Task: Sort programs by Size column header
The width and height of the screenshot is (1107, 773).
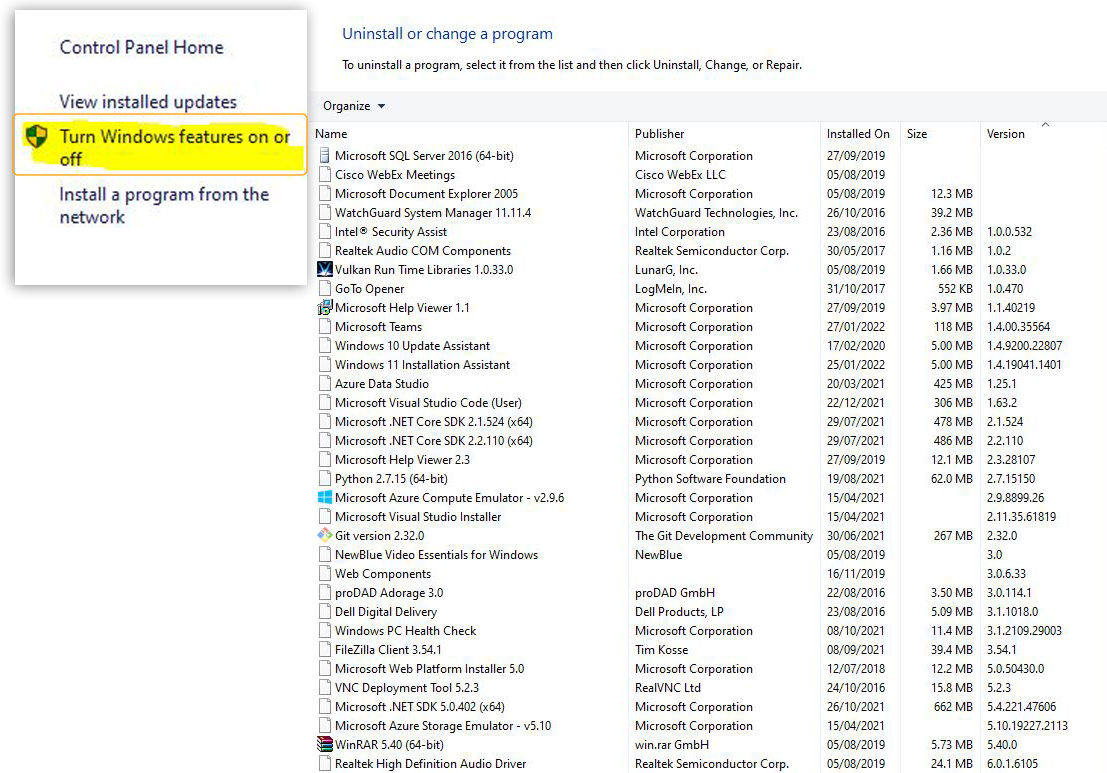Action: pos(916,133)
